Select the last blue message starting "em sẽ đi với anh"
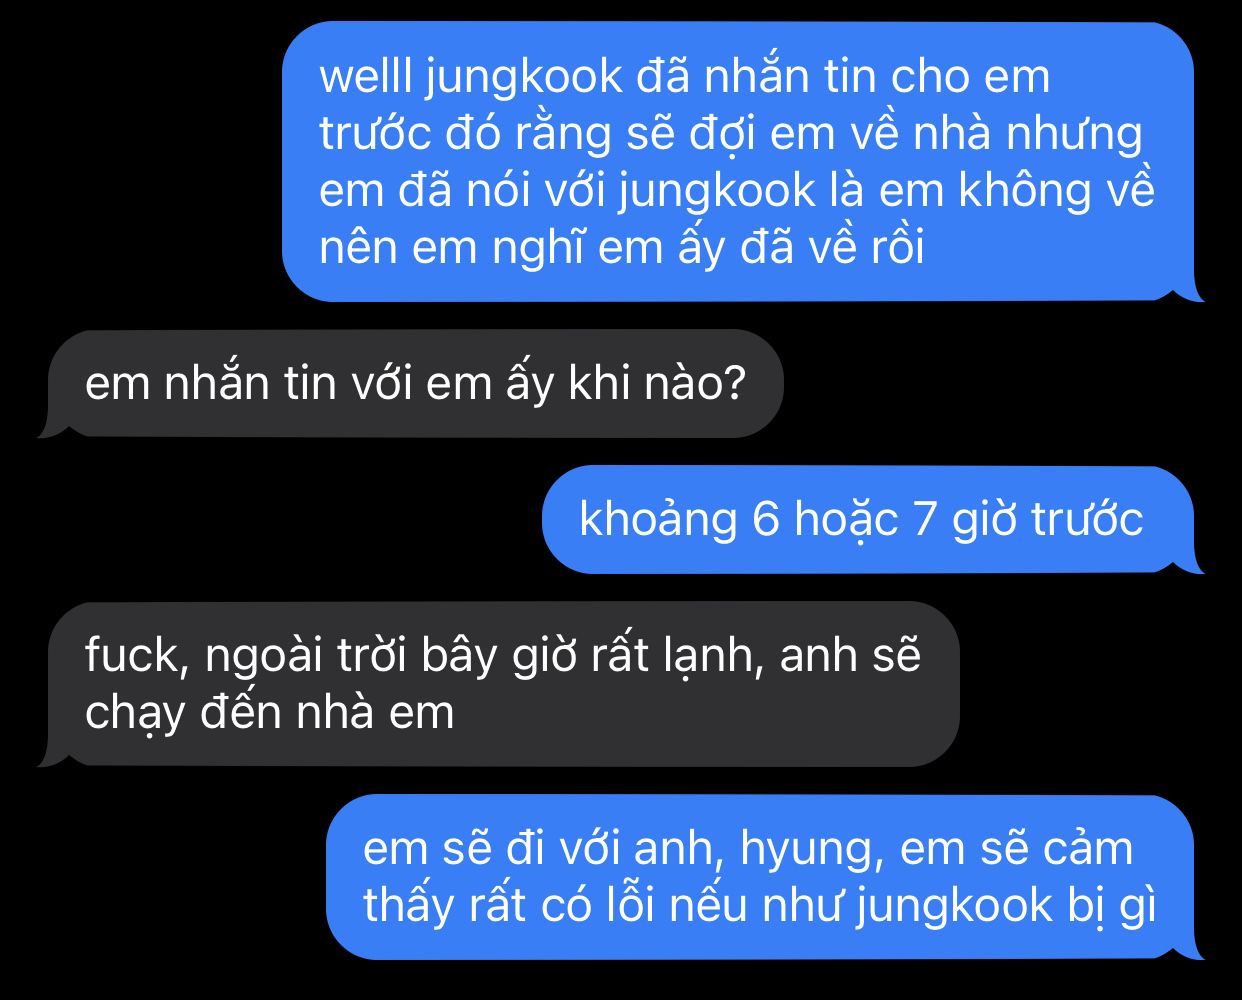The image size is (1242, 1000). coord(764,877)
